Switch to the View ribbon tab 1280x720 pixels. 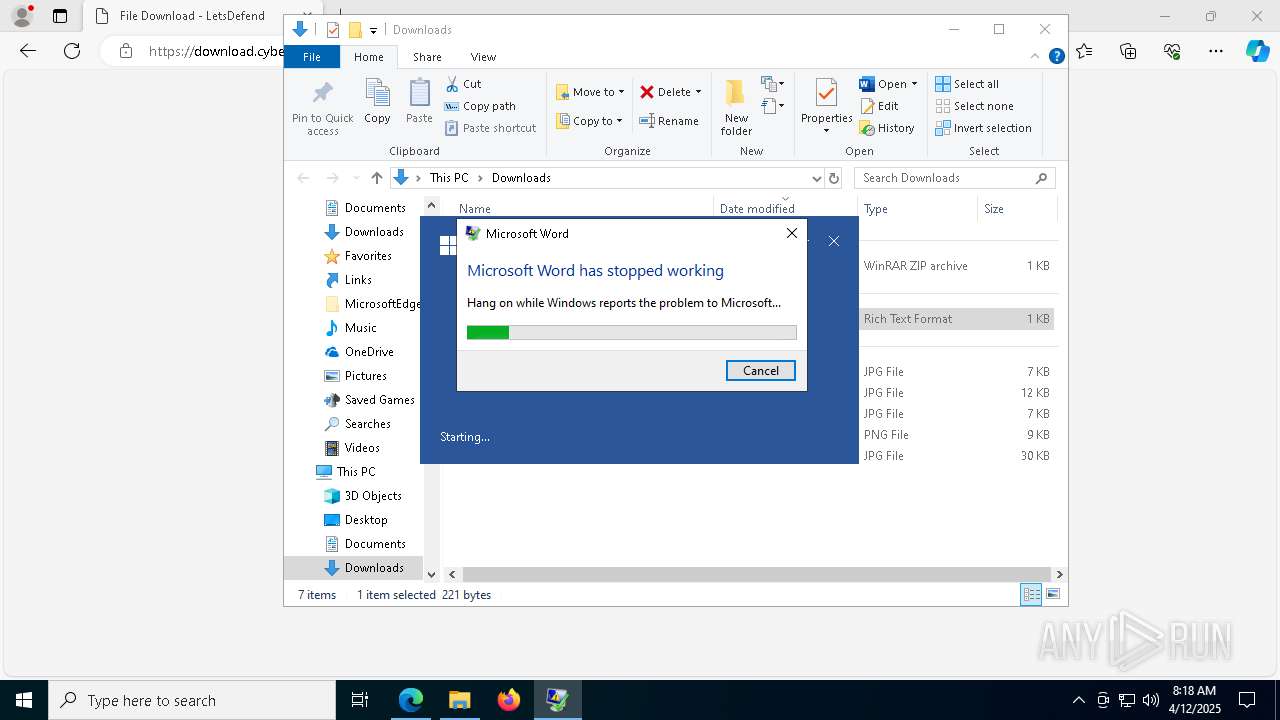pyautogui.click(x=483, y=57)
